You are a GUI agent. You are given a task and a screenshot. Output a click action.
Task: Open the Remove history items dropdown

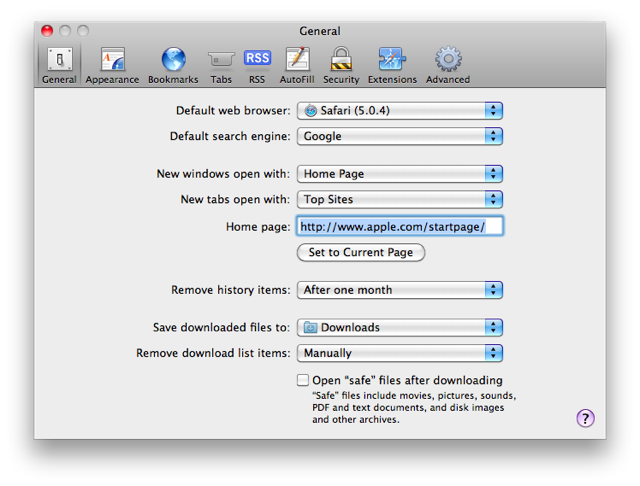pos(400,290)
